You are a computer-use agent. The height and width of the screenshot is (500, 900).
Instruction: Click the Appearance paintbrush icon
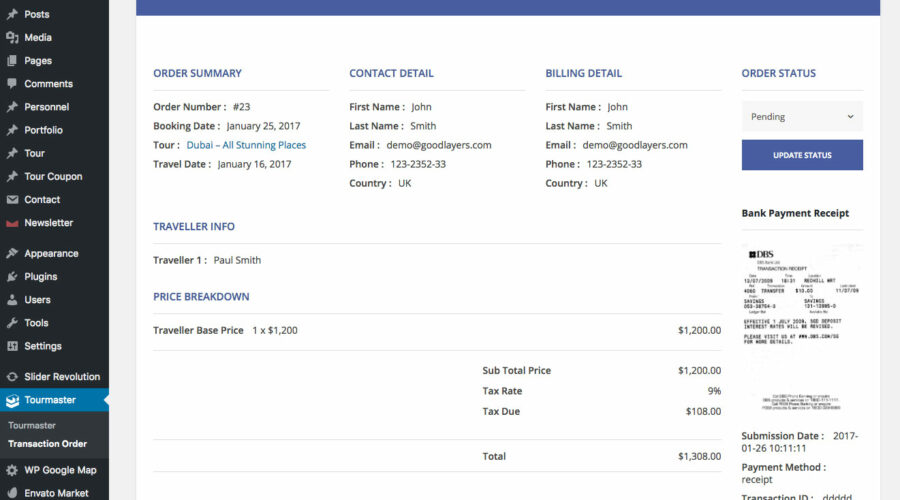(12, 254)
